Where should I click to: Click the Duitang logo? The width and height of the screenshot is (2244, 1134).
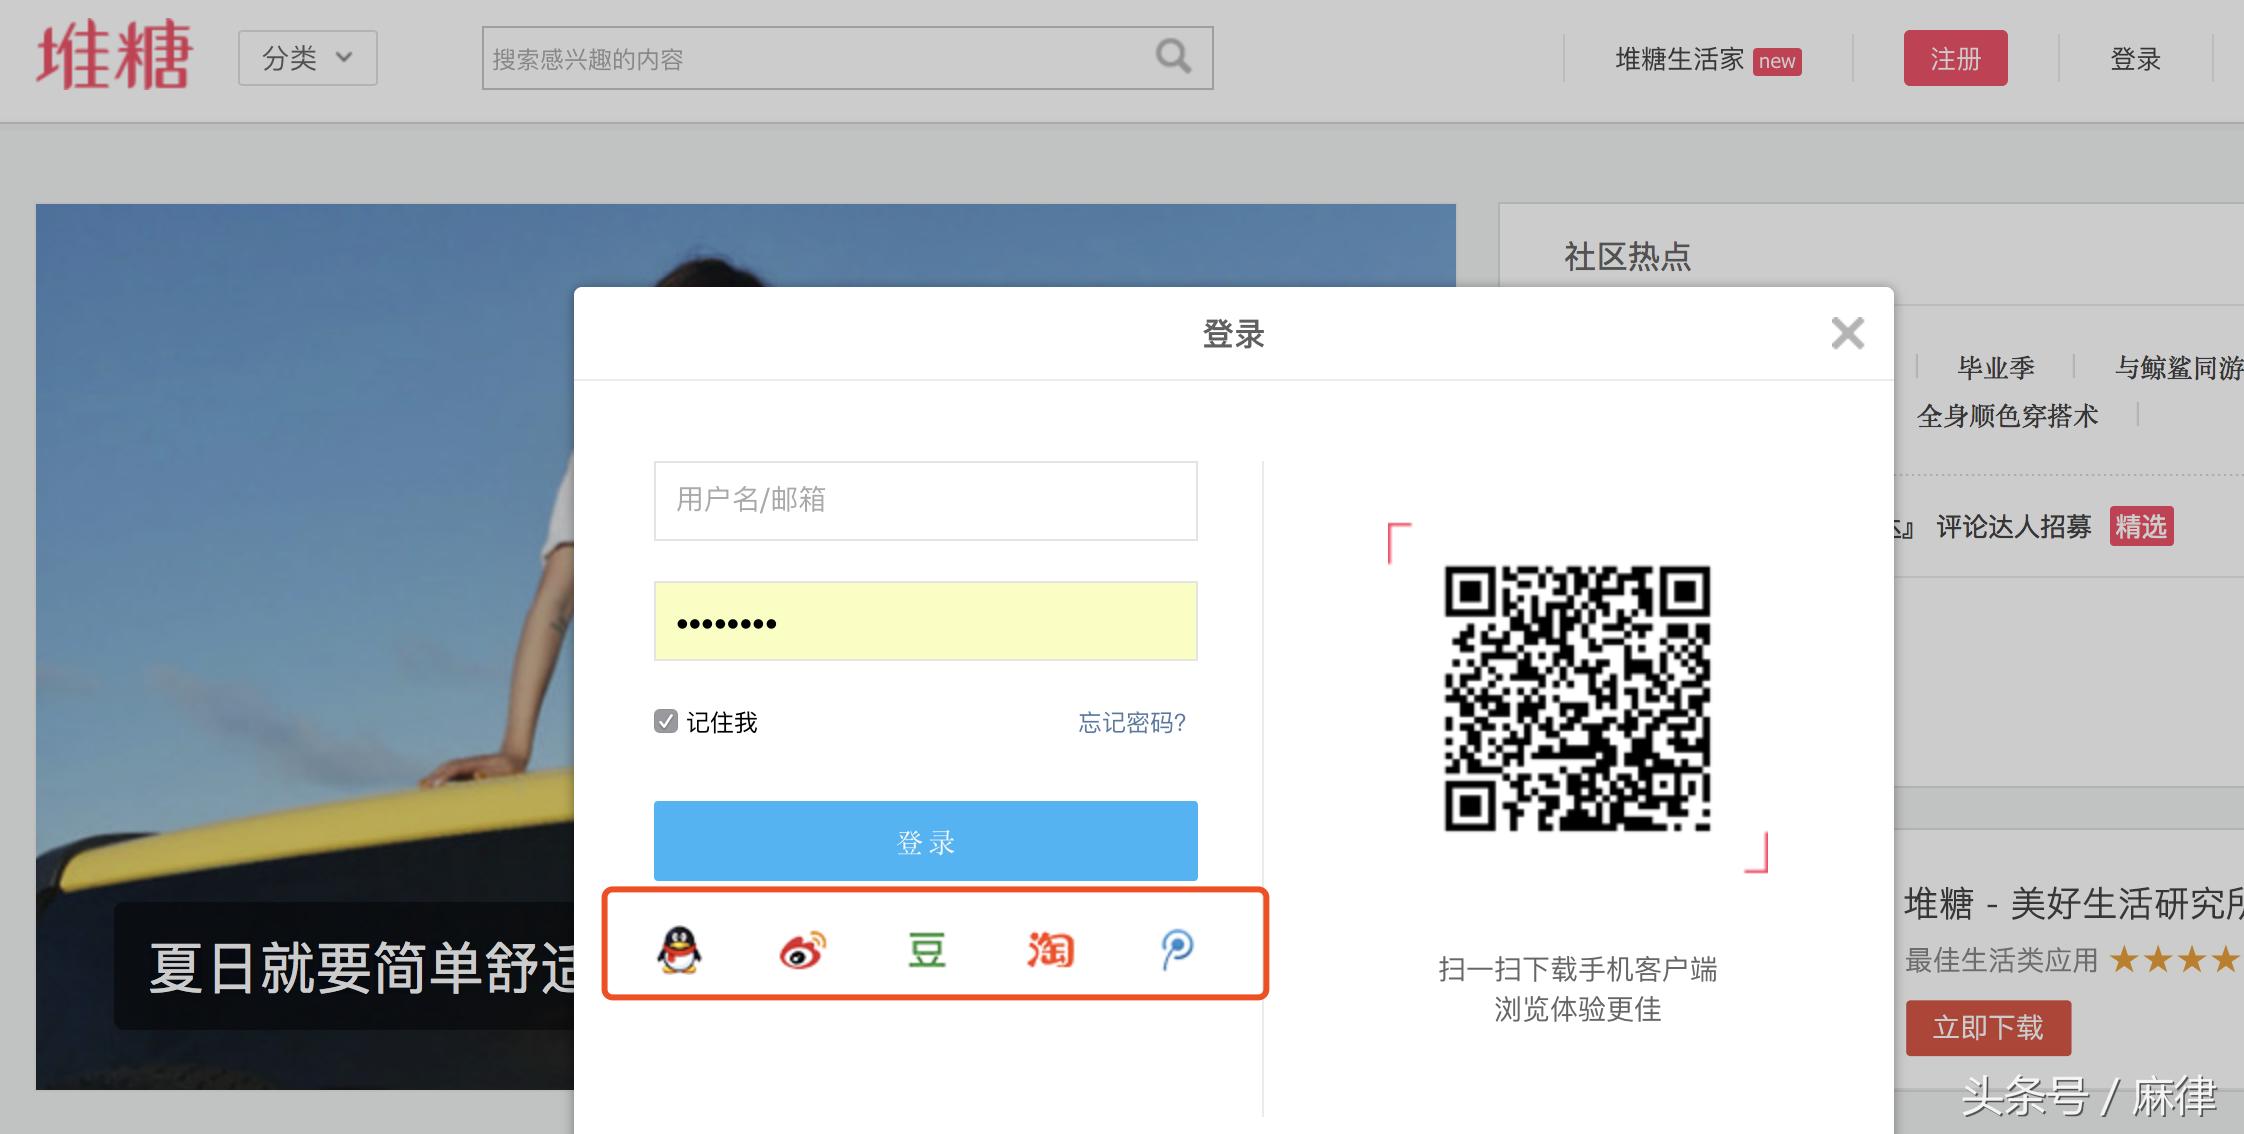click(113, 57)
